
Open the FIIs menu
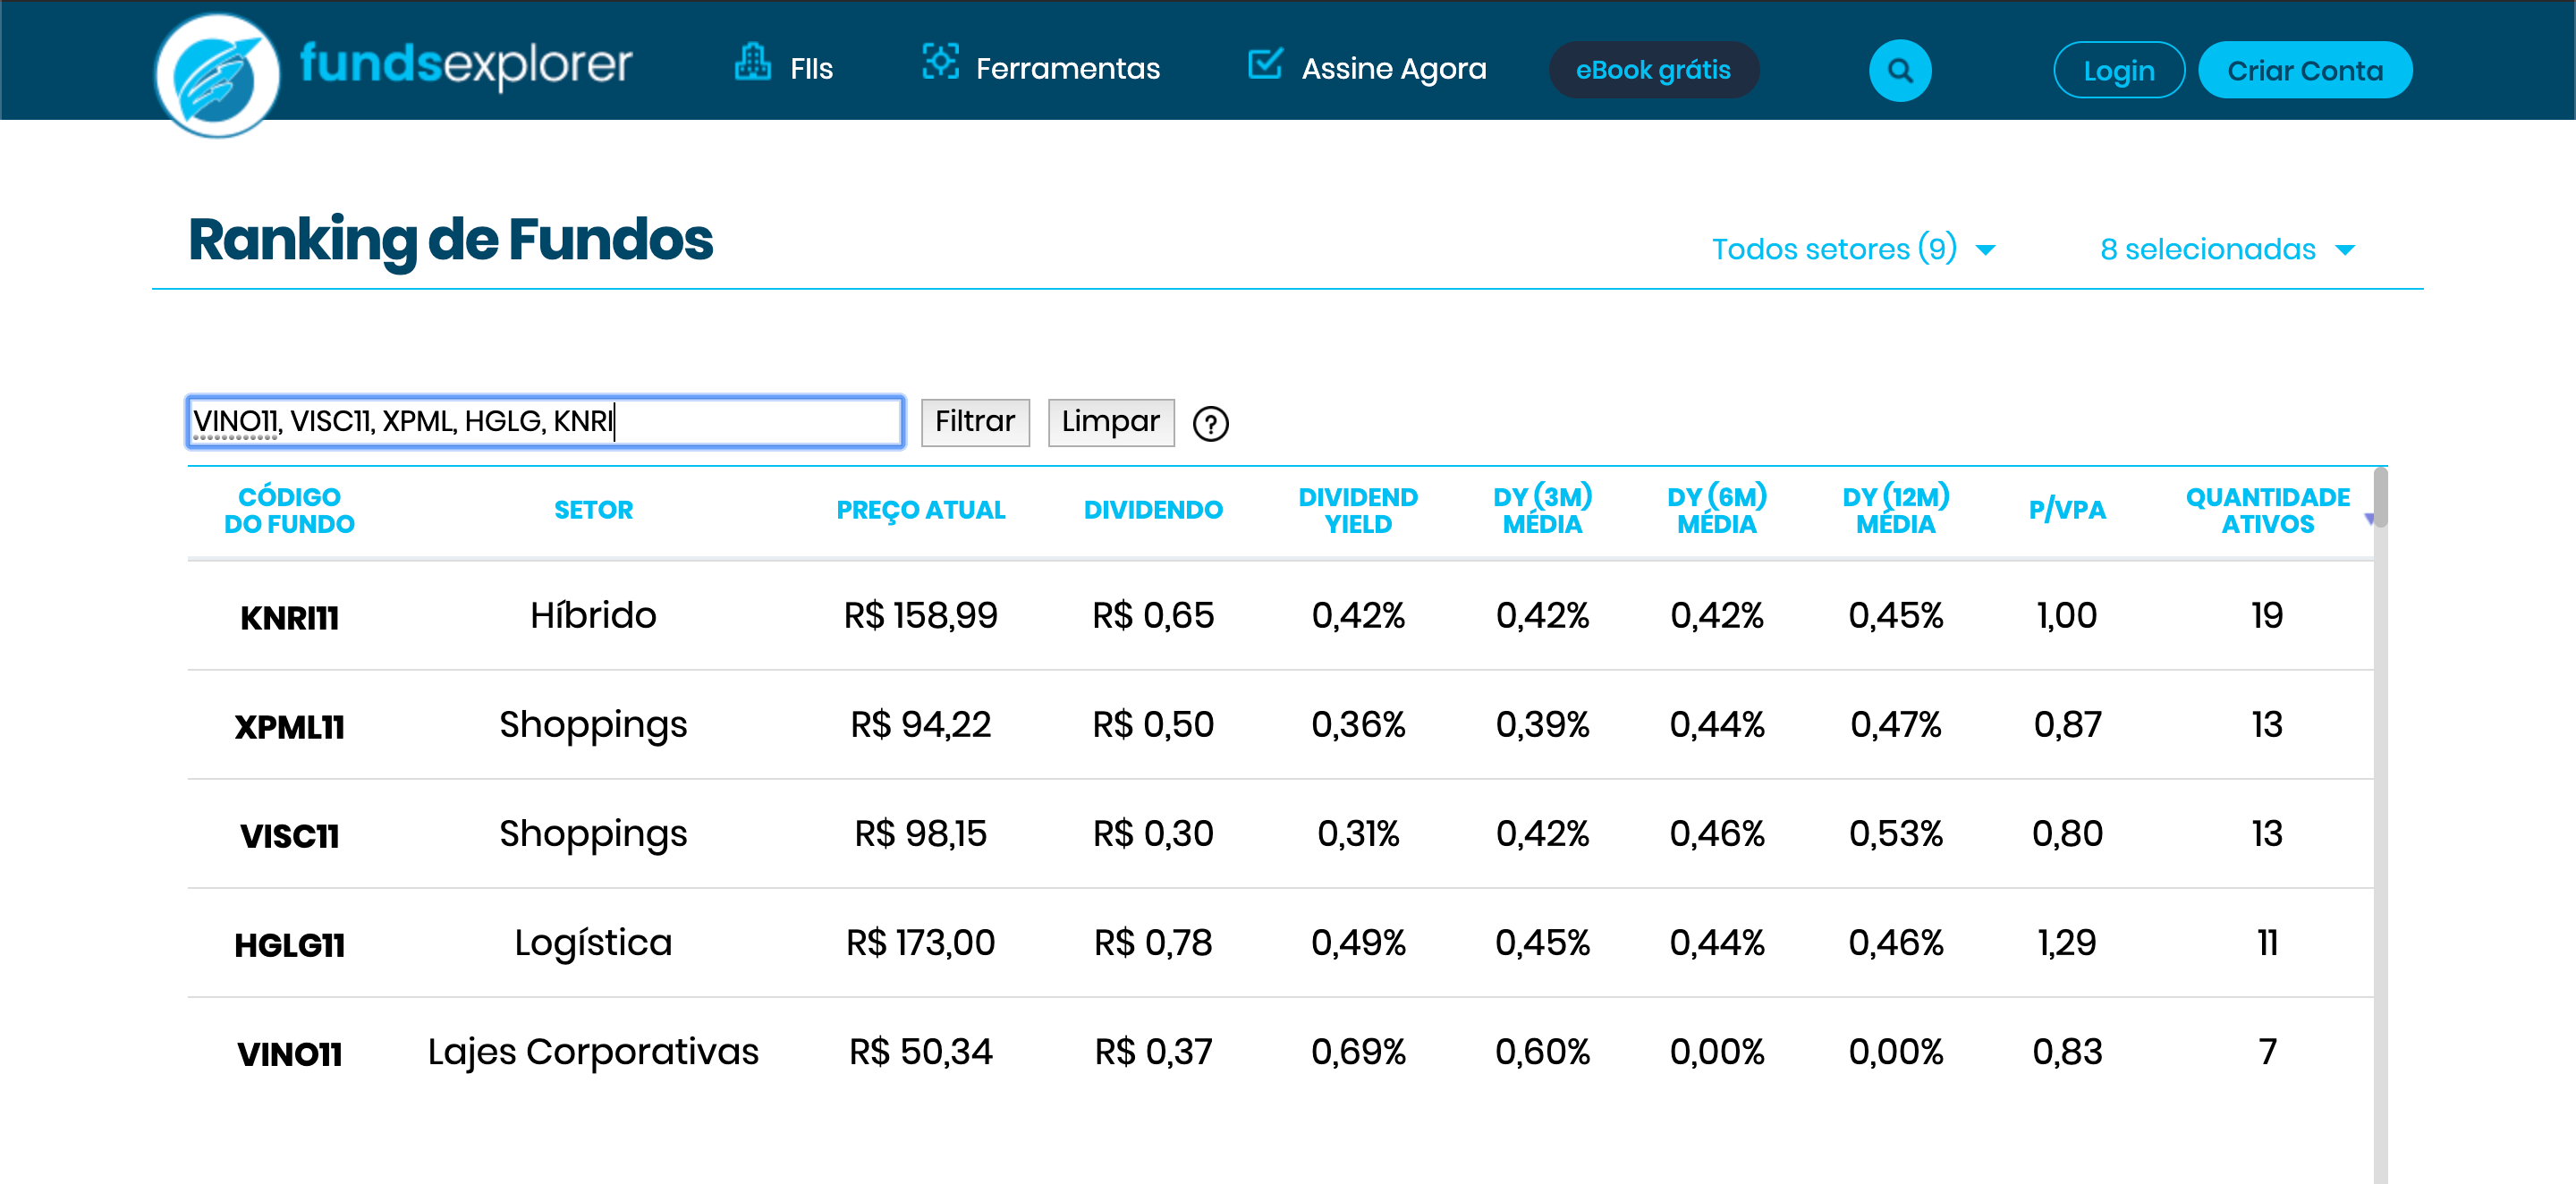tap(811, 69)
